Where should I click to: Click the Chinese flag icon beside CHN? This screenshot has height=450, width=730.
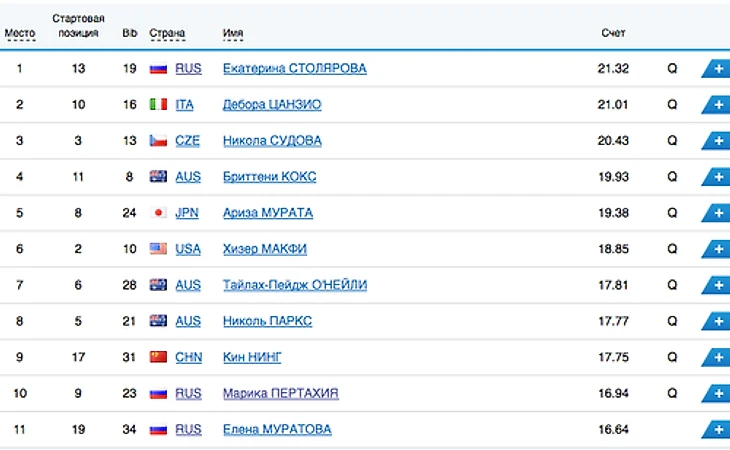[158, 357]
